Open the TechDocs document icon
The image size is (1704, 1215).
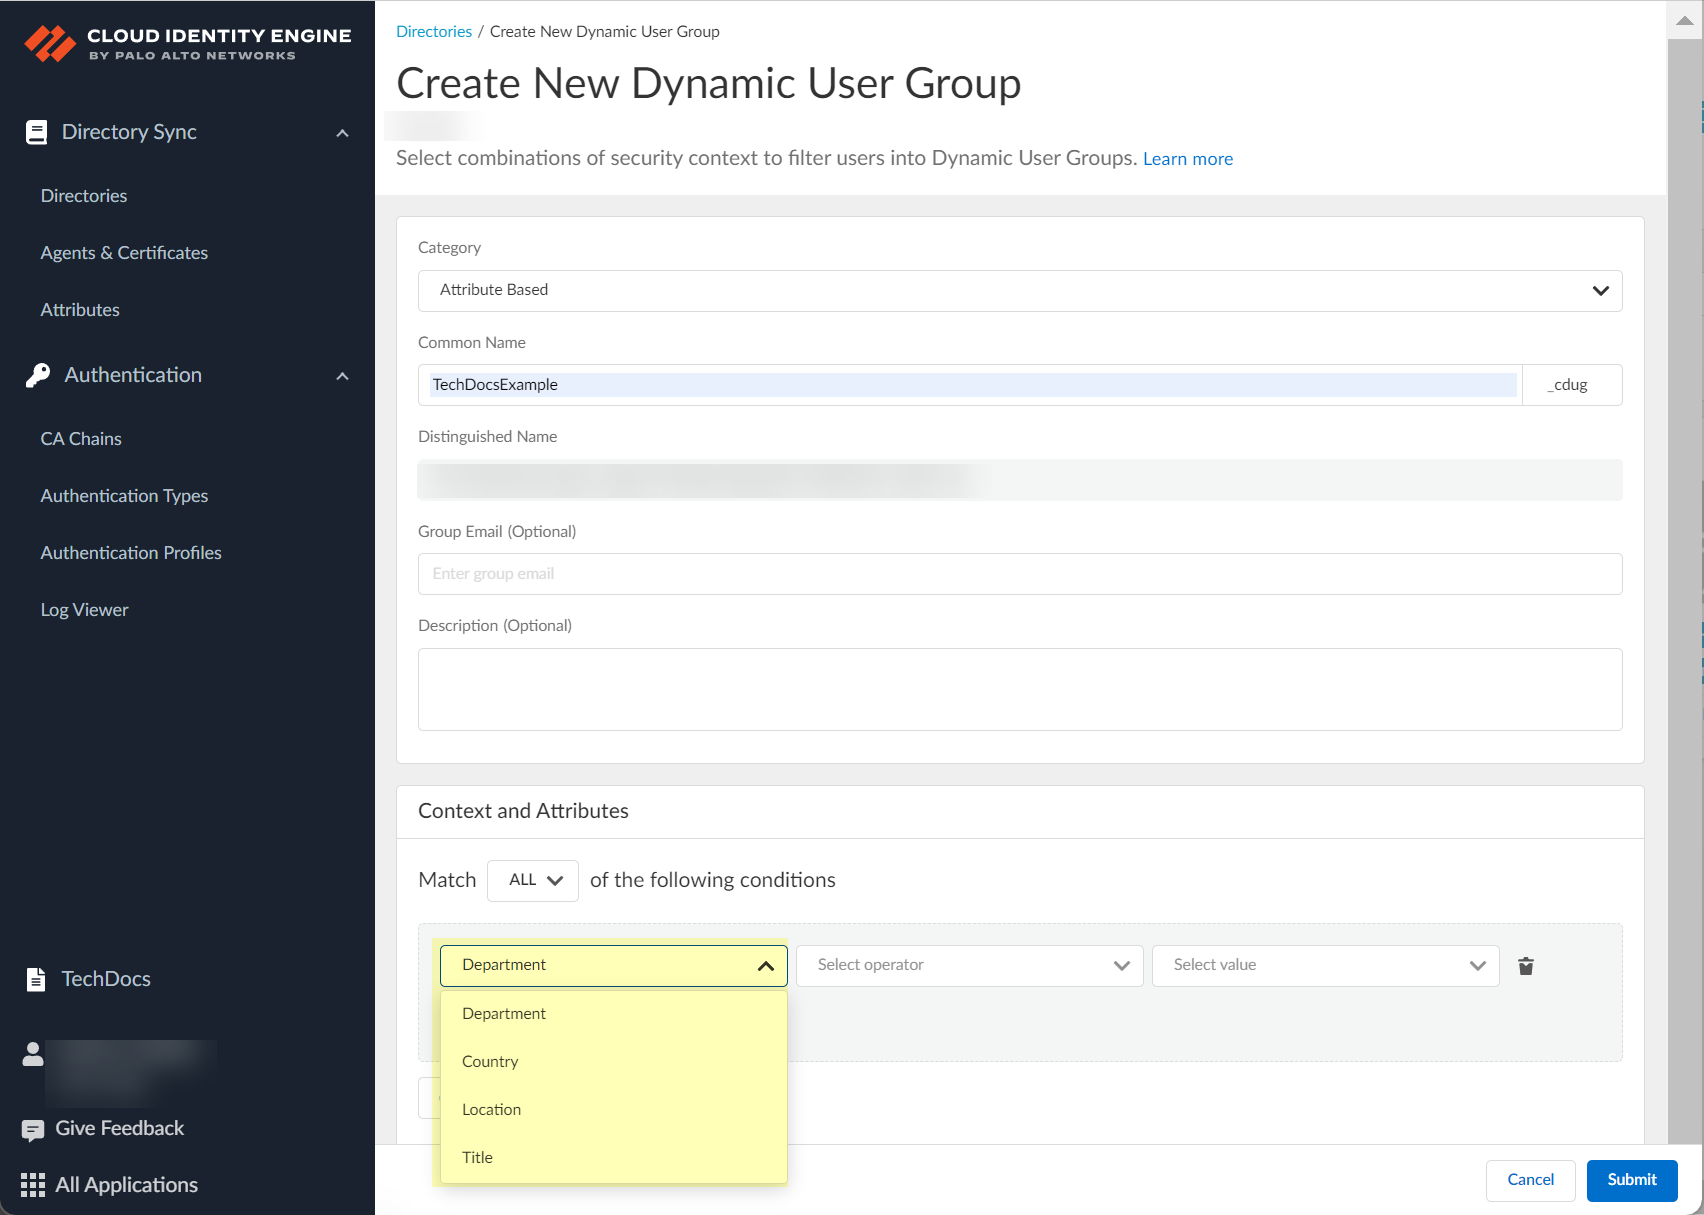pyautogui.click(x=36, y=980)
